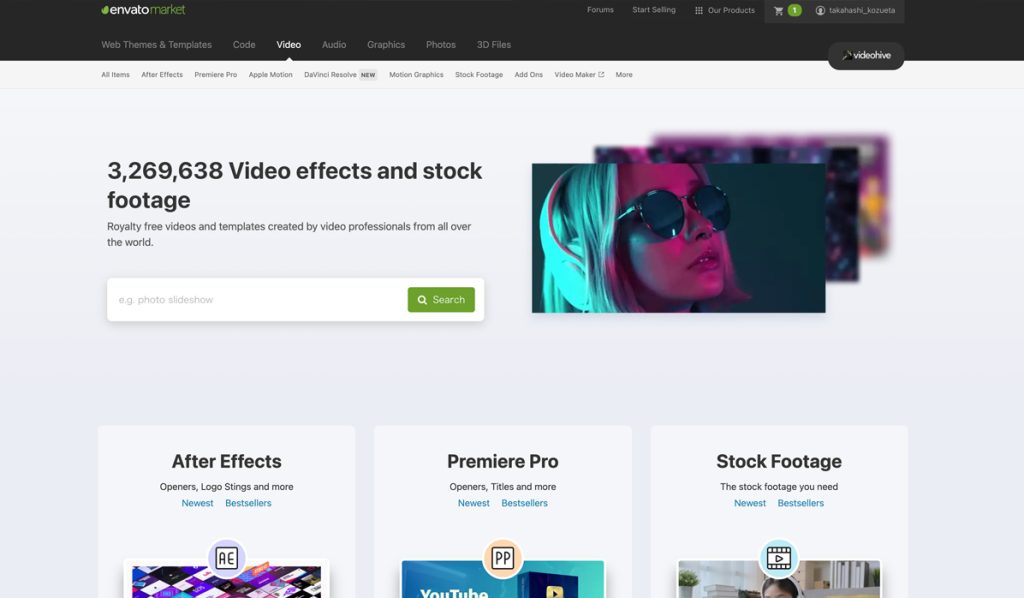
Task: Go to the Forums link
Action: click(x=600, y=10)
